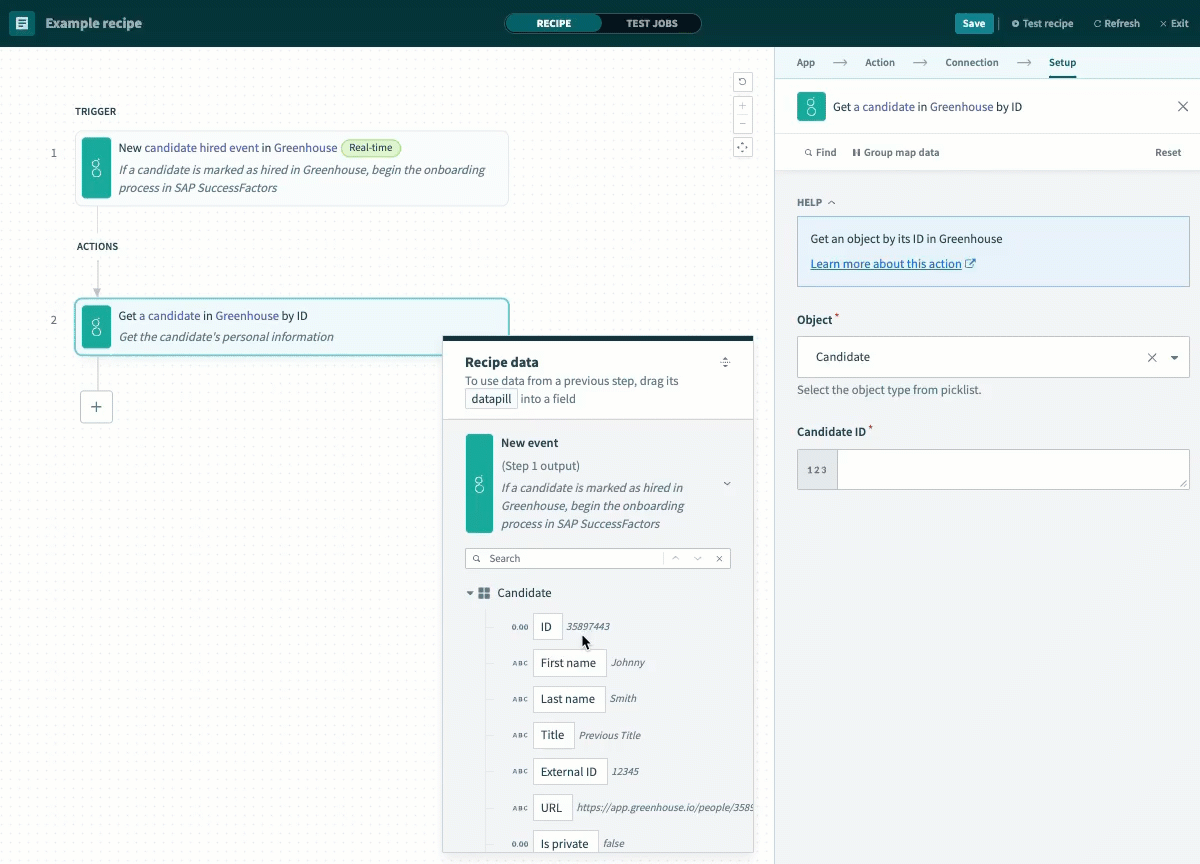Toggle the 123 formula mode on Candidate ID field
This screenshot has height=864, width=1200.
pyautogui.click(x=816, y=469)
